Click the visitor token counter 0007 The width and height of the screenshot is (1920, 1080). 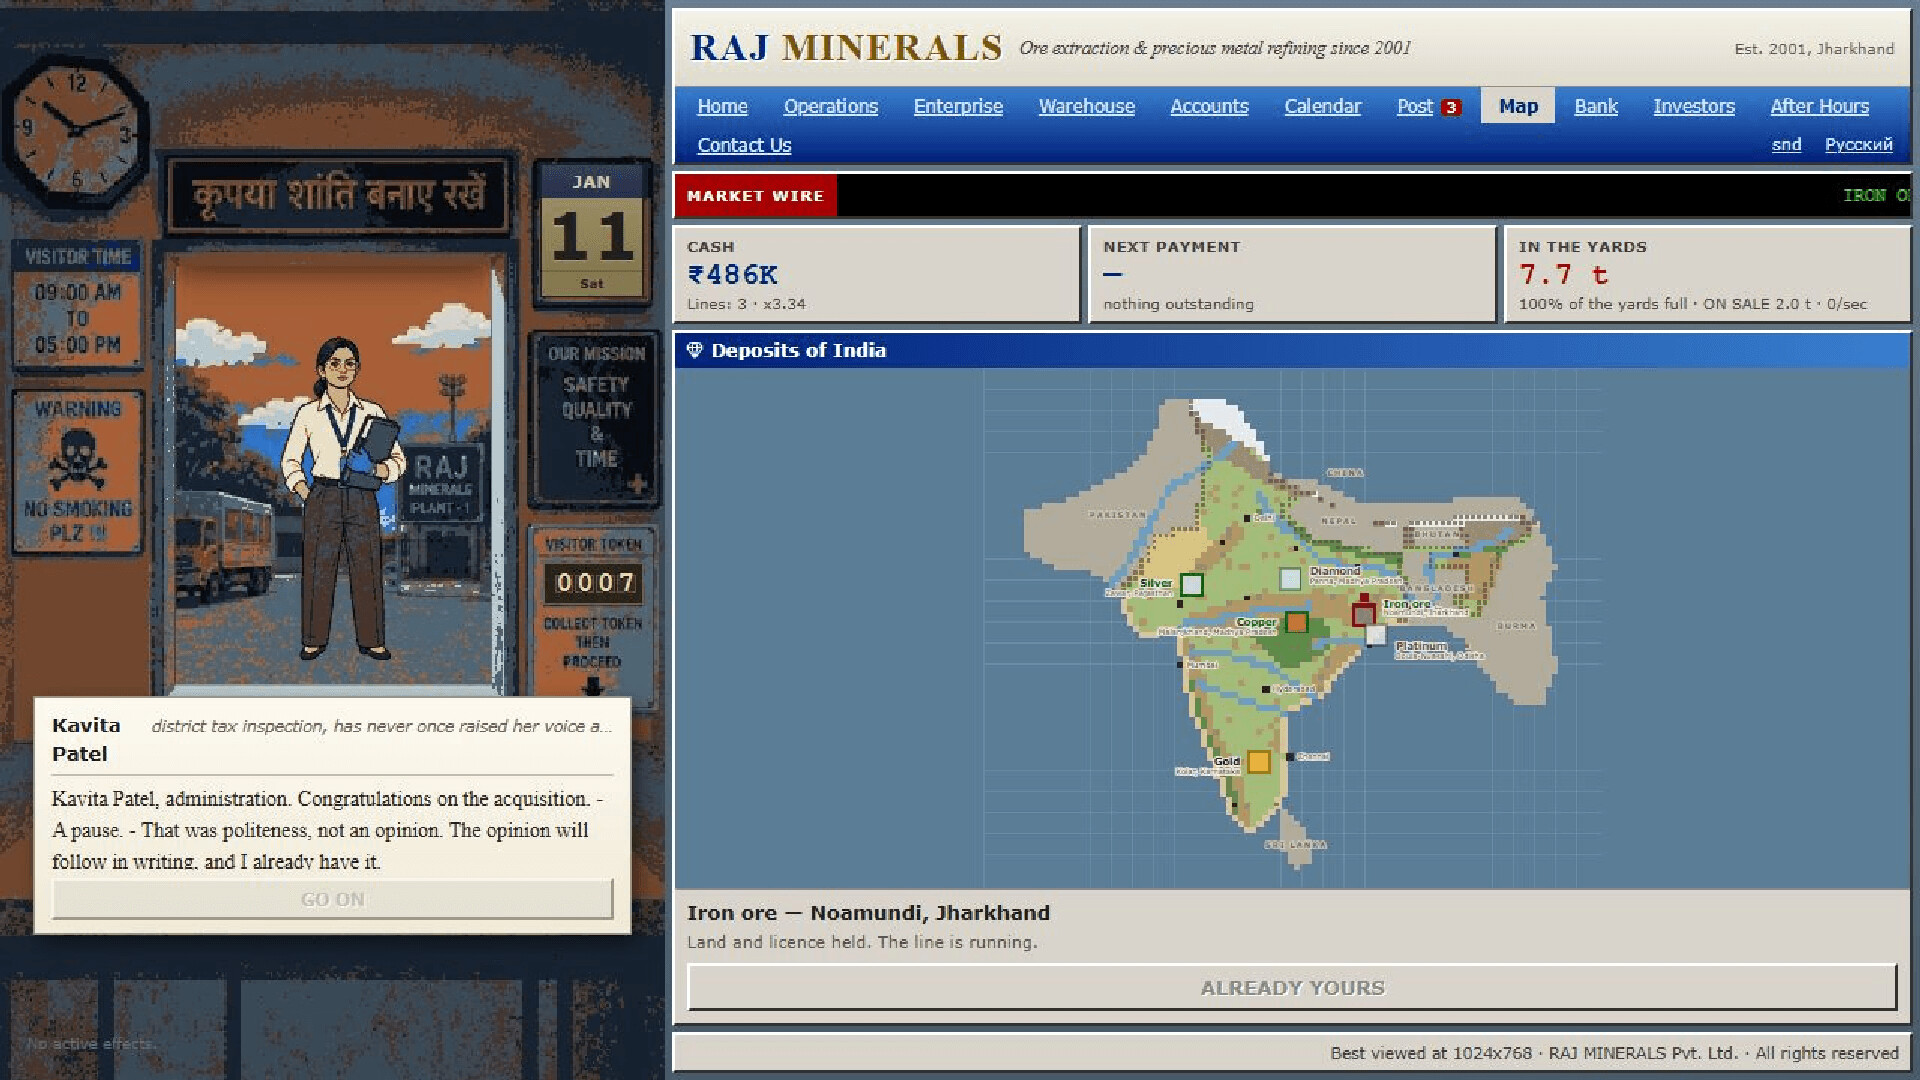pyautogui.click(x=595, y=583)
